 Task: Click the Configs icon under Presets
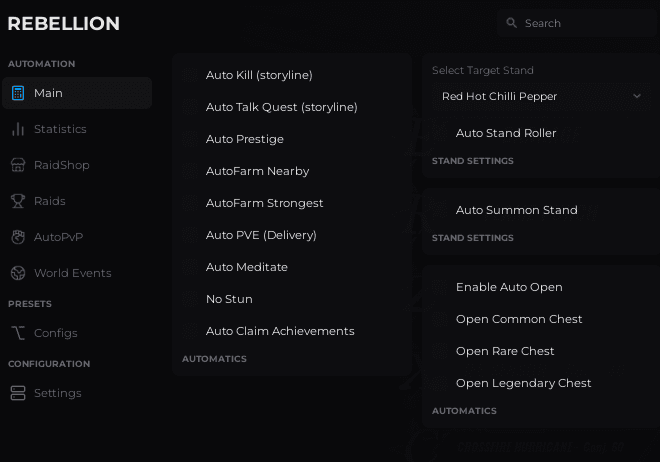18,333
